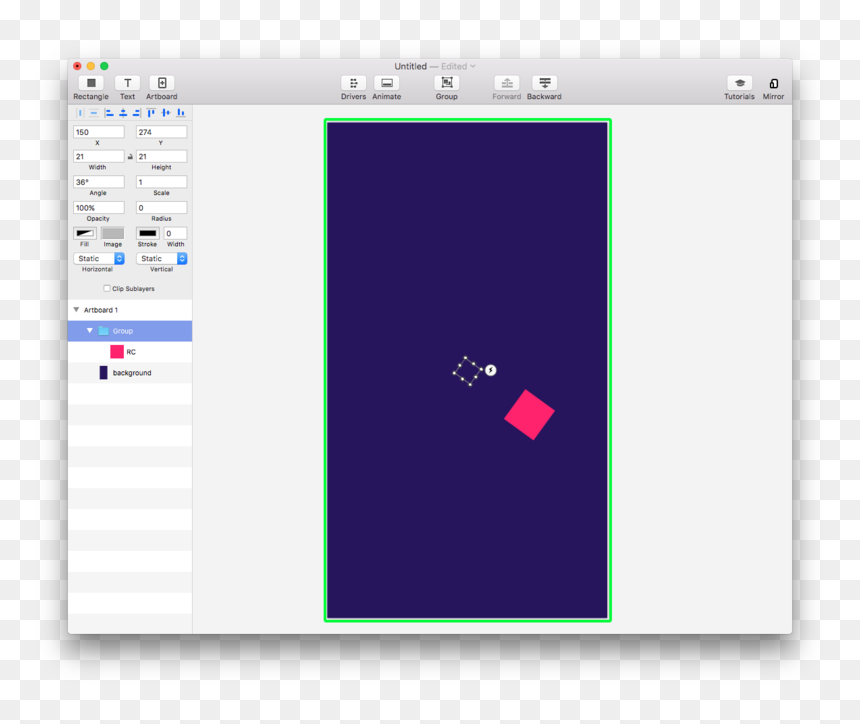Select the Artboard 1 row in layer list
The image size is (860, 724).
point(130,310)
